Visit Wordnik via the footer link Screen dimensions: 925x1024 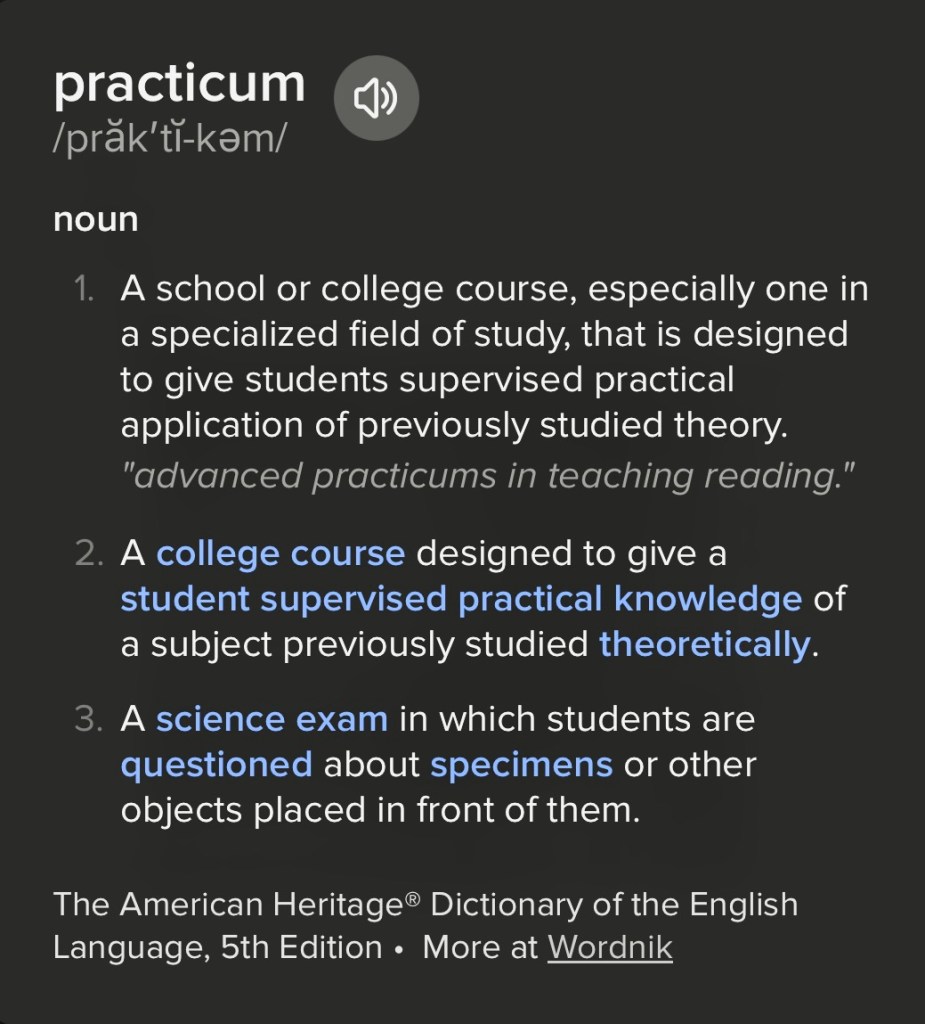[610, 947]
